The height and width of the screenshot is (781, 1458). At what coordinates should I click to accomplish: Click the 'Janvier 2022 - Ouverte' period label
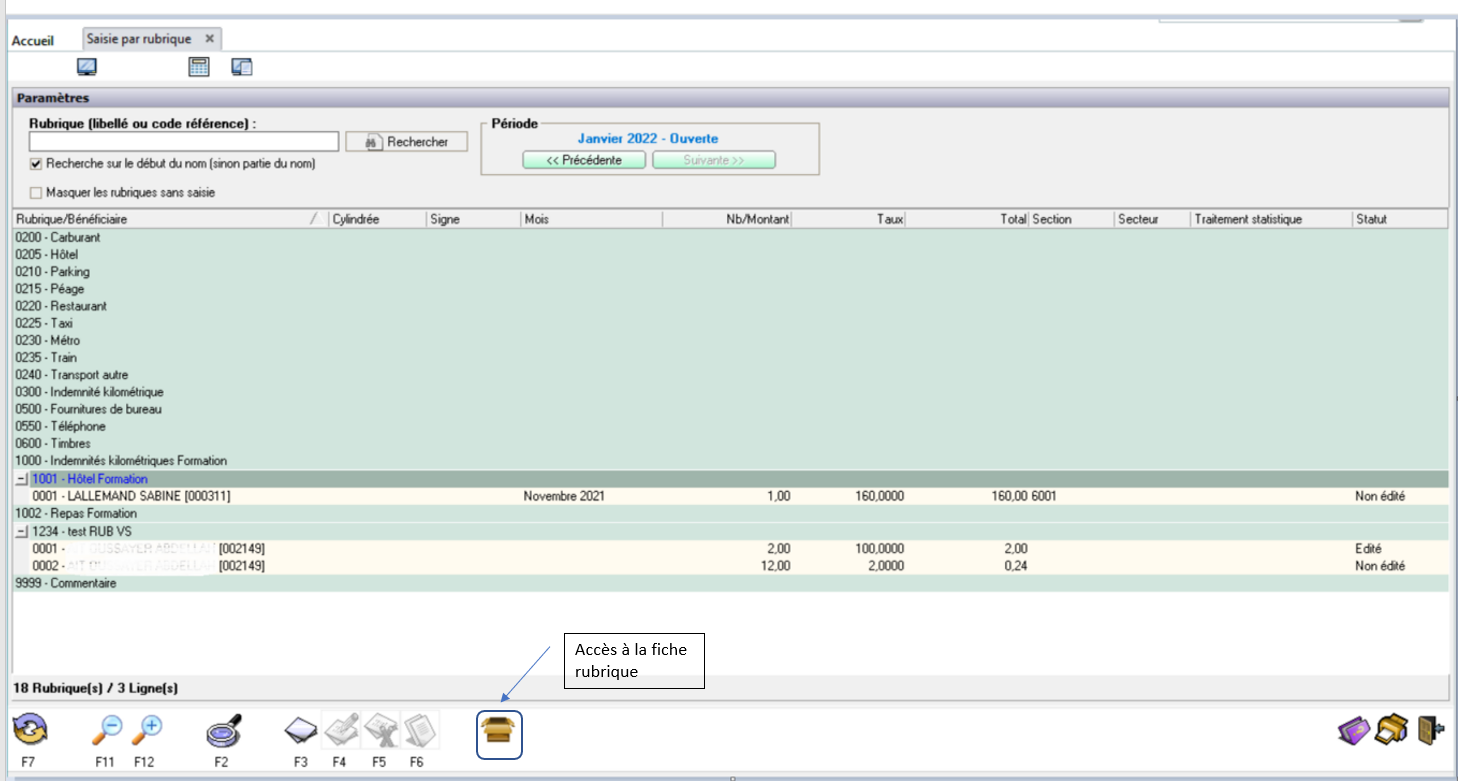[x=648, y=139]
